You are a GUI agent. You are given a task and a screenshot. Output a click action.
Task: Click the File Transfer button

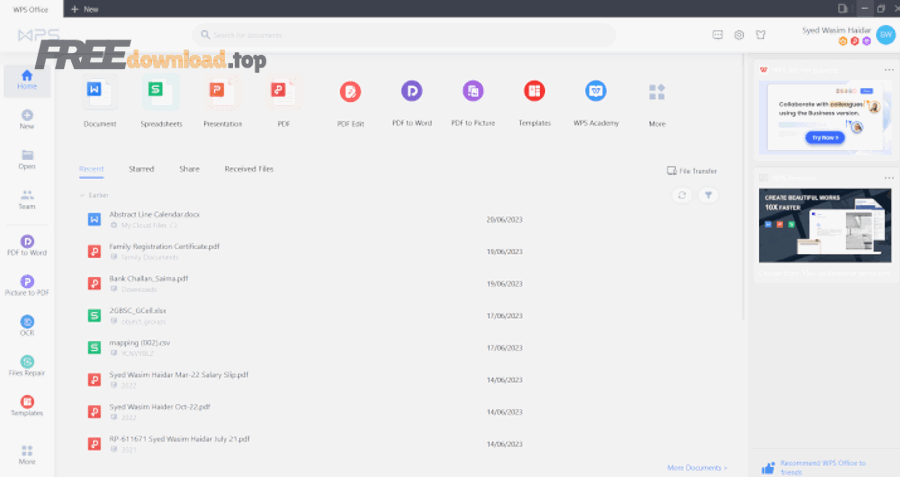[x=692, y=170]
